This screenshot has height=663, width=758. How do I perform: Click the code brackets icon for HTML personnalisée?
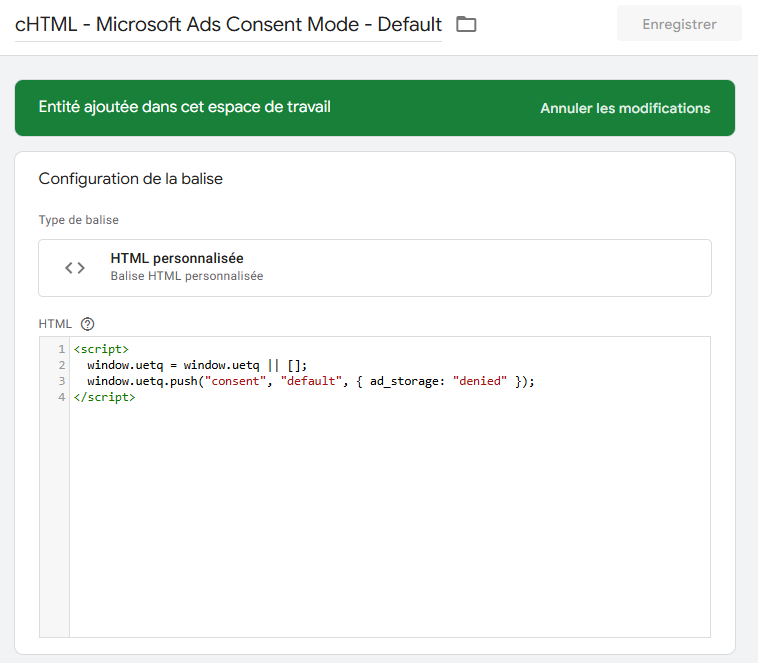75,268
